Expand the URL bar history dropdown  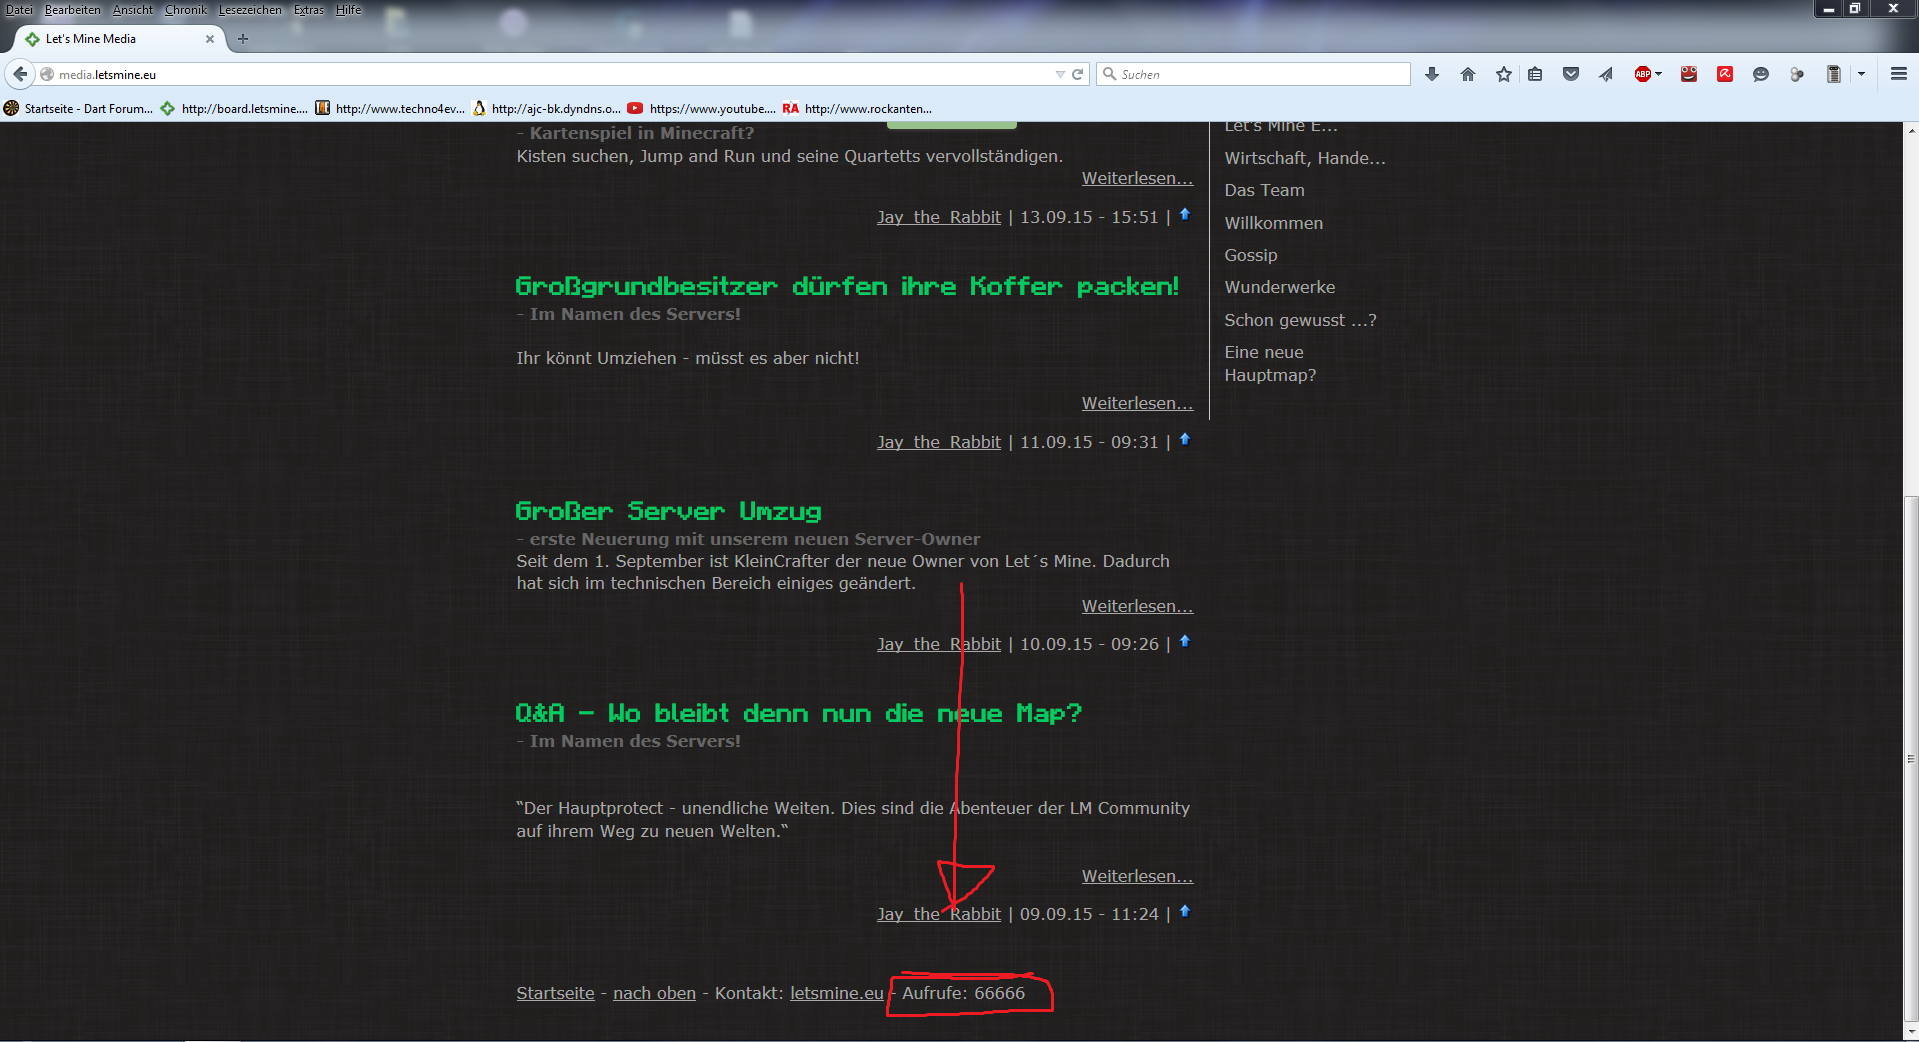1060,74
